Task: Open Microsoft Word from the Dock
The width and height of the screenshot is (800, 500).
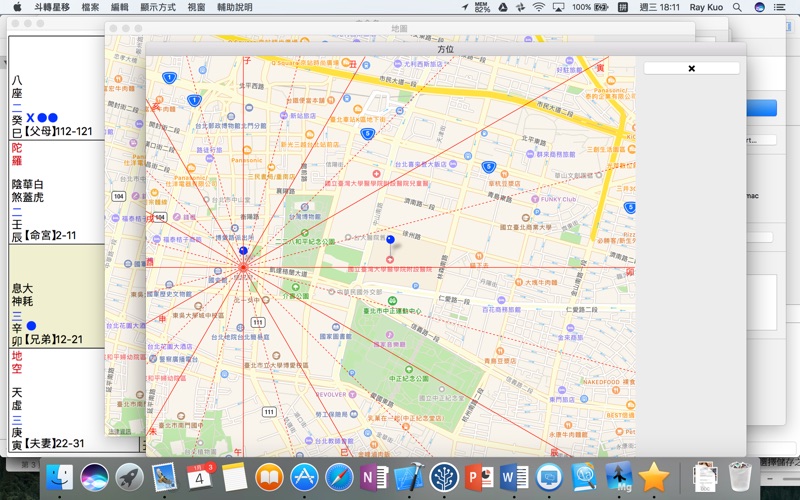Action: click(x=513, y=476)
